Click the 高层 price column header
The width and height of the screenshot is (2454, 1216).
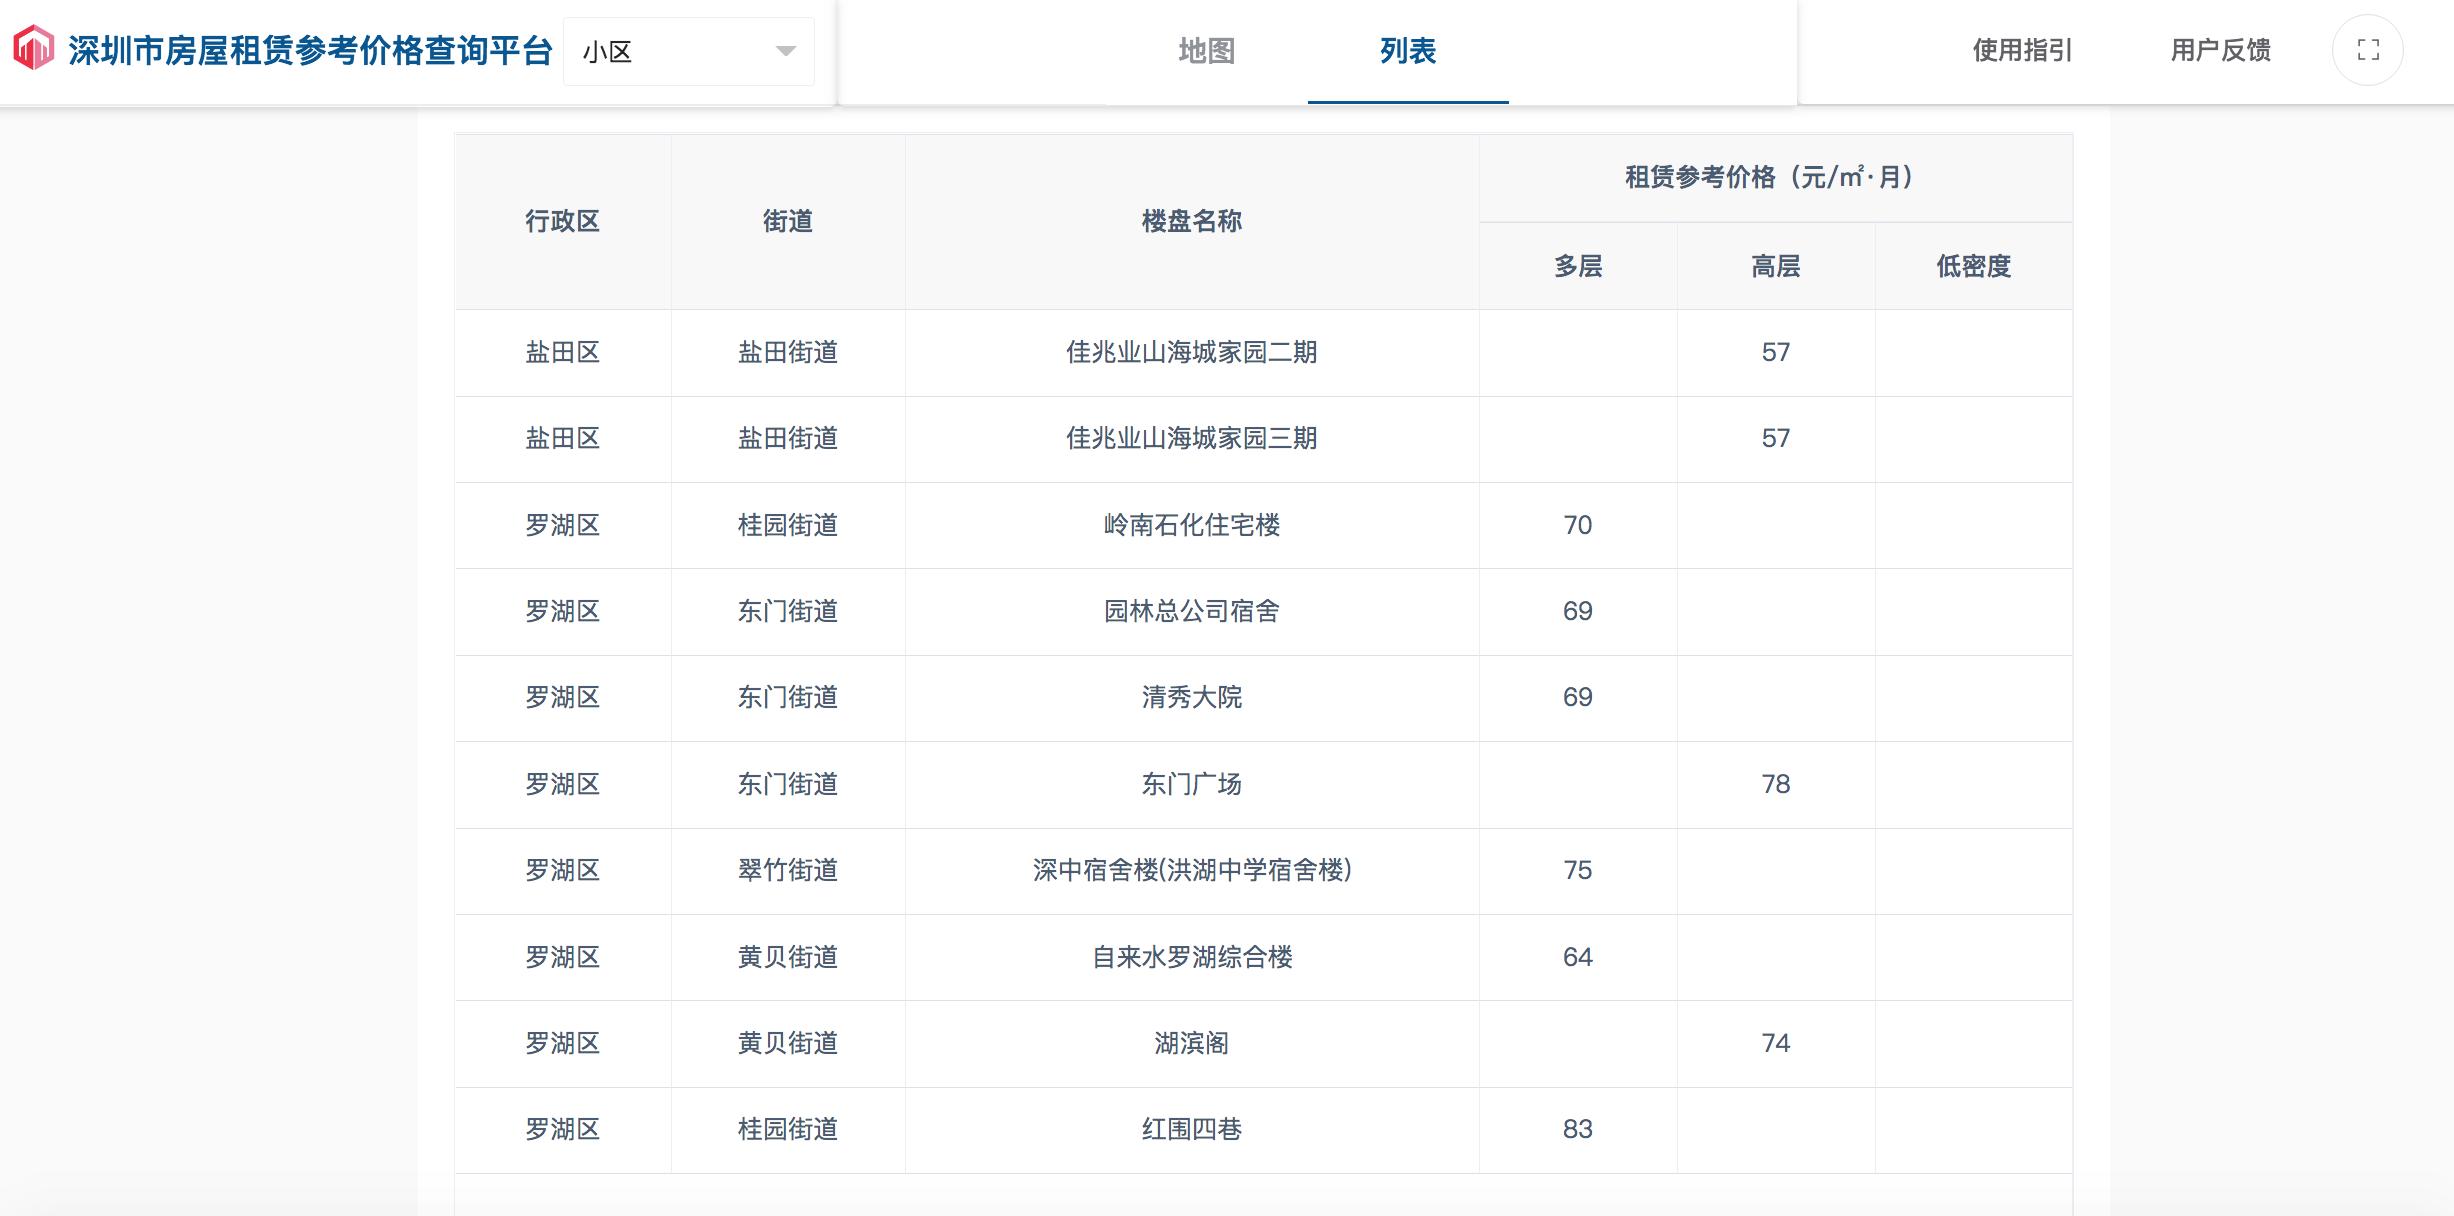pyautogui.click(x=1775, y=266)
